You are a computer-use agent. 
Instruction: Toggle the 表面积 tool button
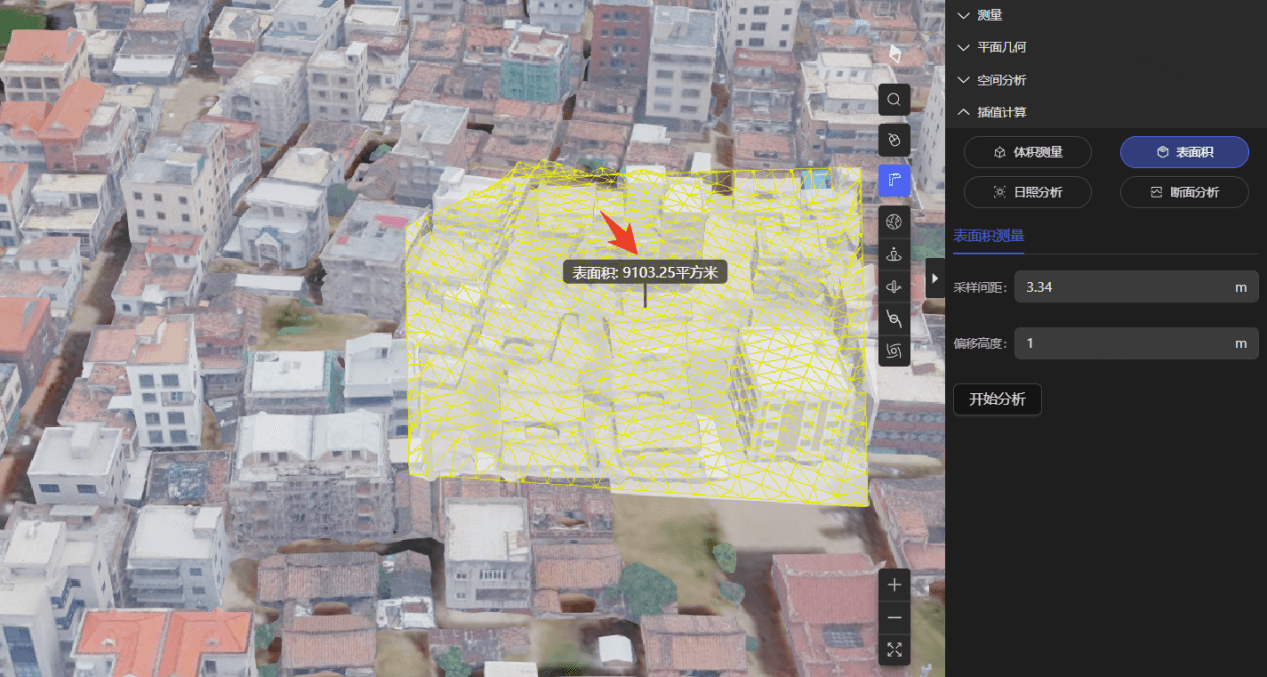point(1184,152)
